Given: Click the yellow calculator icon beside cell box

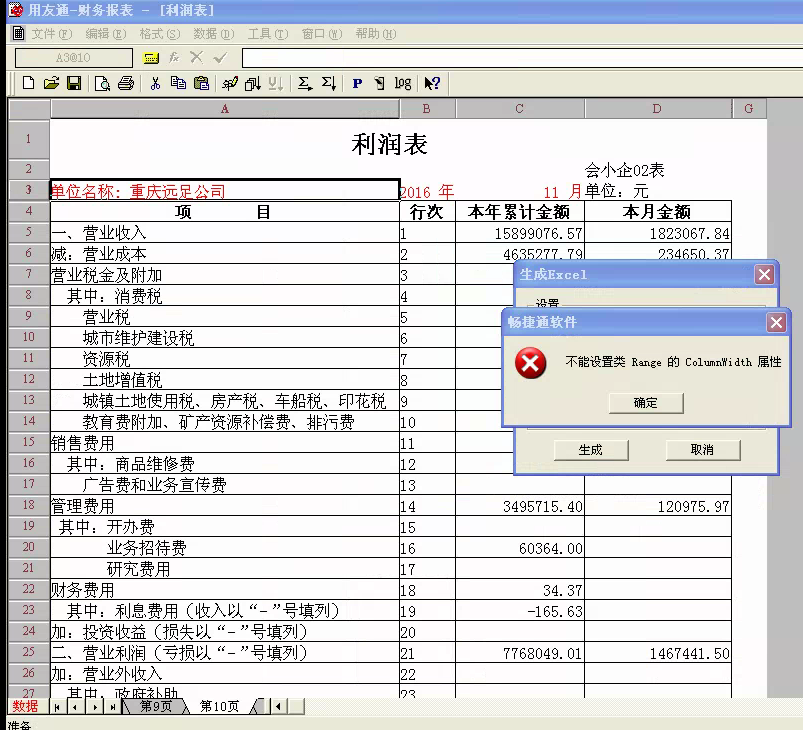Looking at the screenshot, I should coord(151,58).
